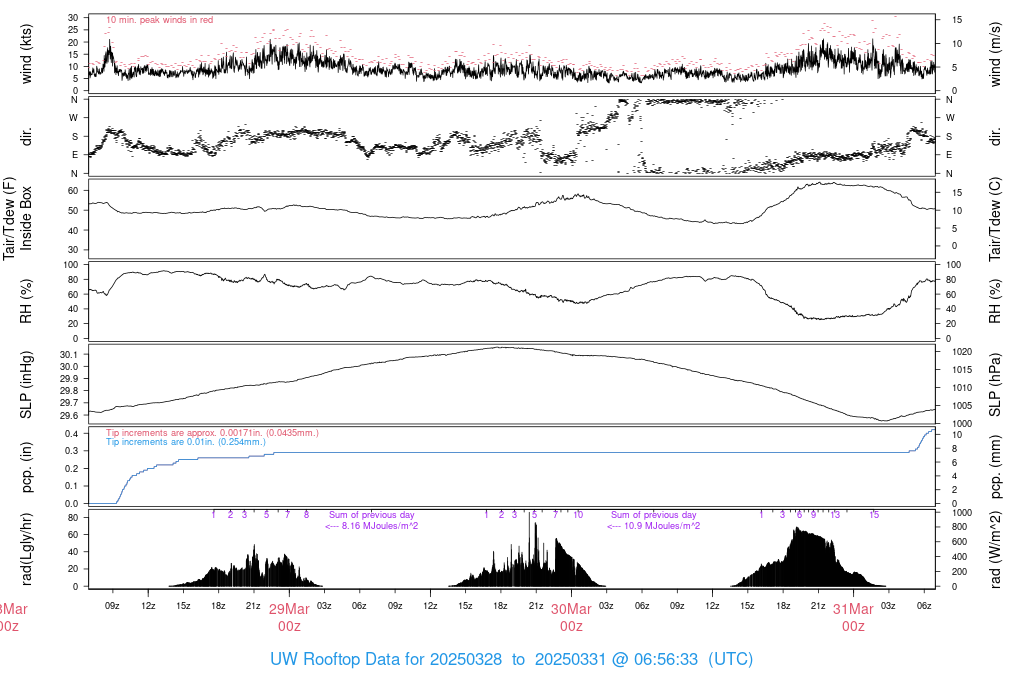1024x700 pixels.
Task: Click the Tair/Tdew (C) right axis label
Action: (995, 219)
